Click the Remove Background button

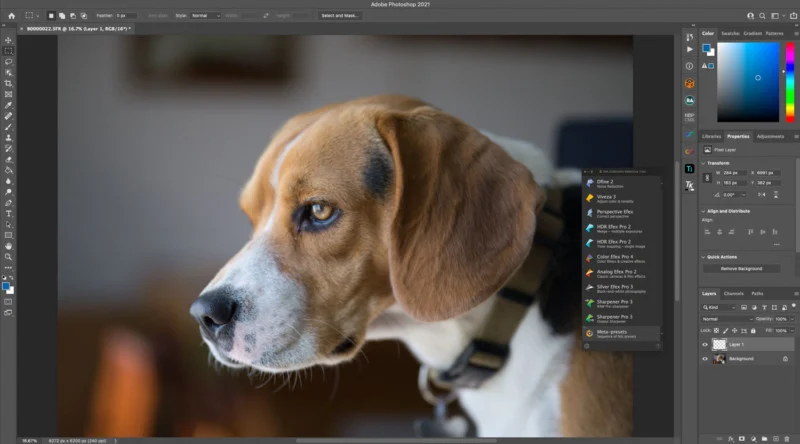(x=742, y=268)
